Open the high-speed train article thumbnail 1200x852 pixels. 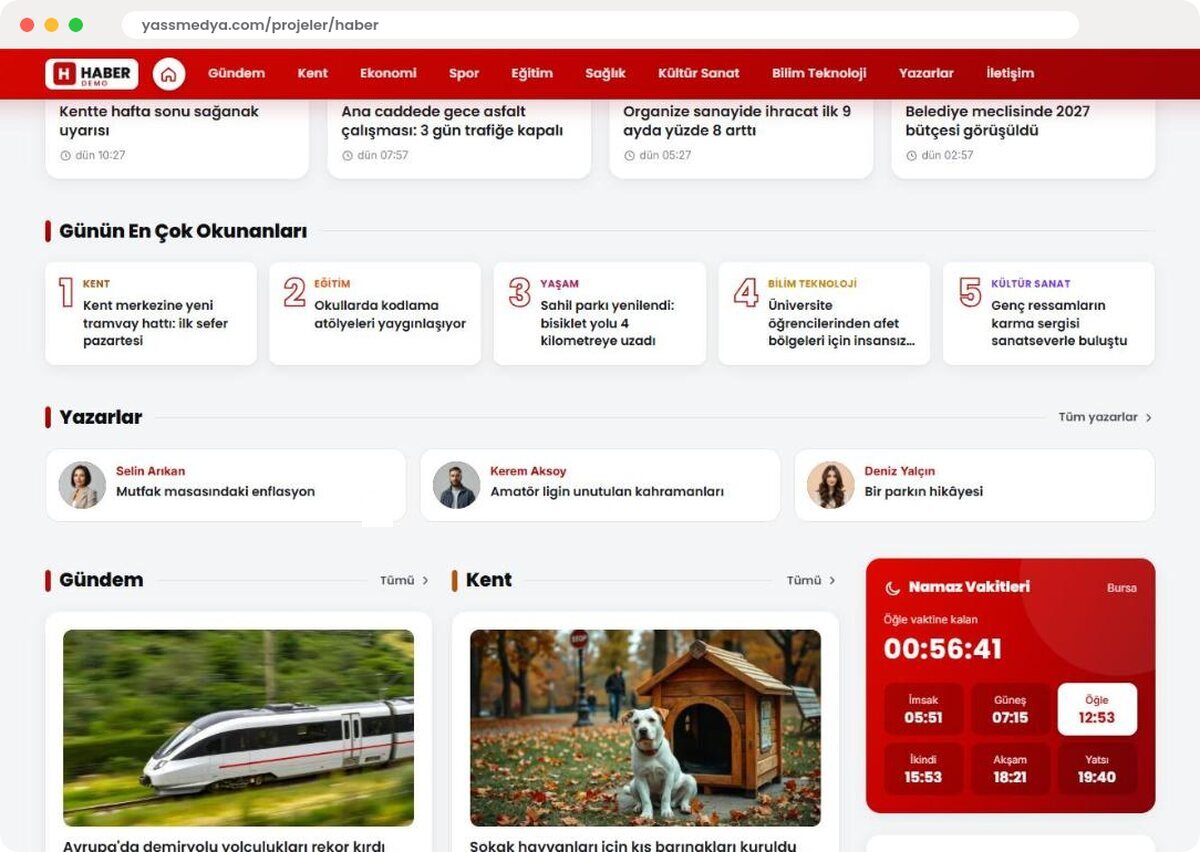pos(238,728)
